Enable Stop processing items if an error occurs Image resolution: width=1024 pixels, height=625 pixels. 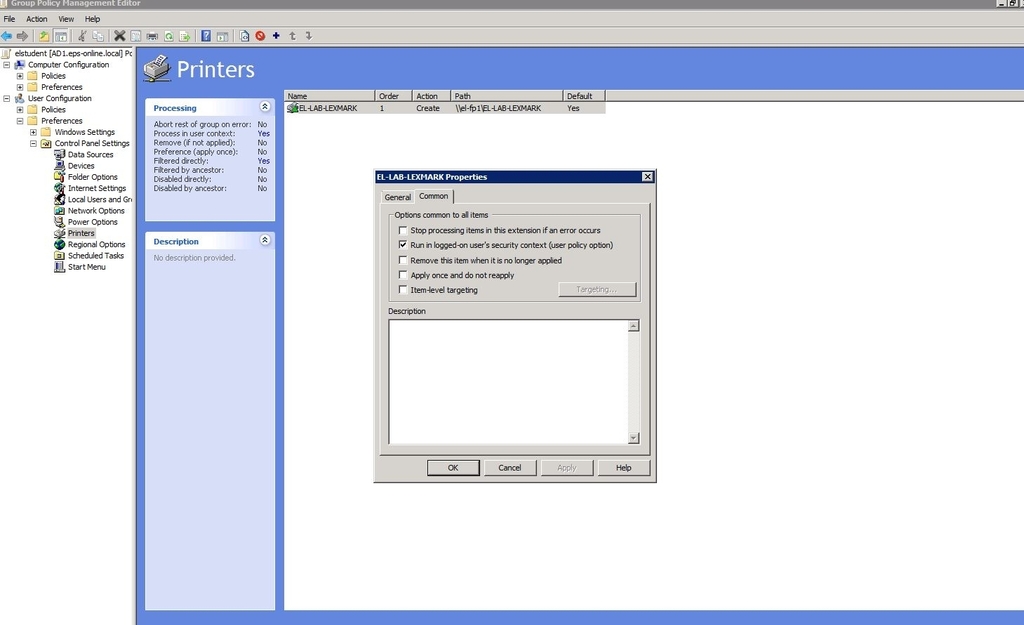(404, 230)
